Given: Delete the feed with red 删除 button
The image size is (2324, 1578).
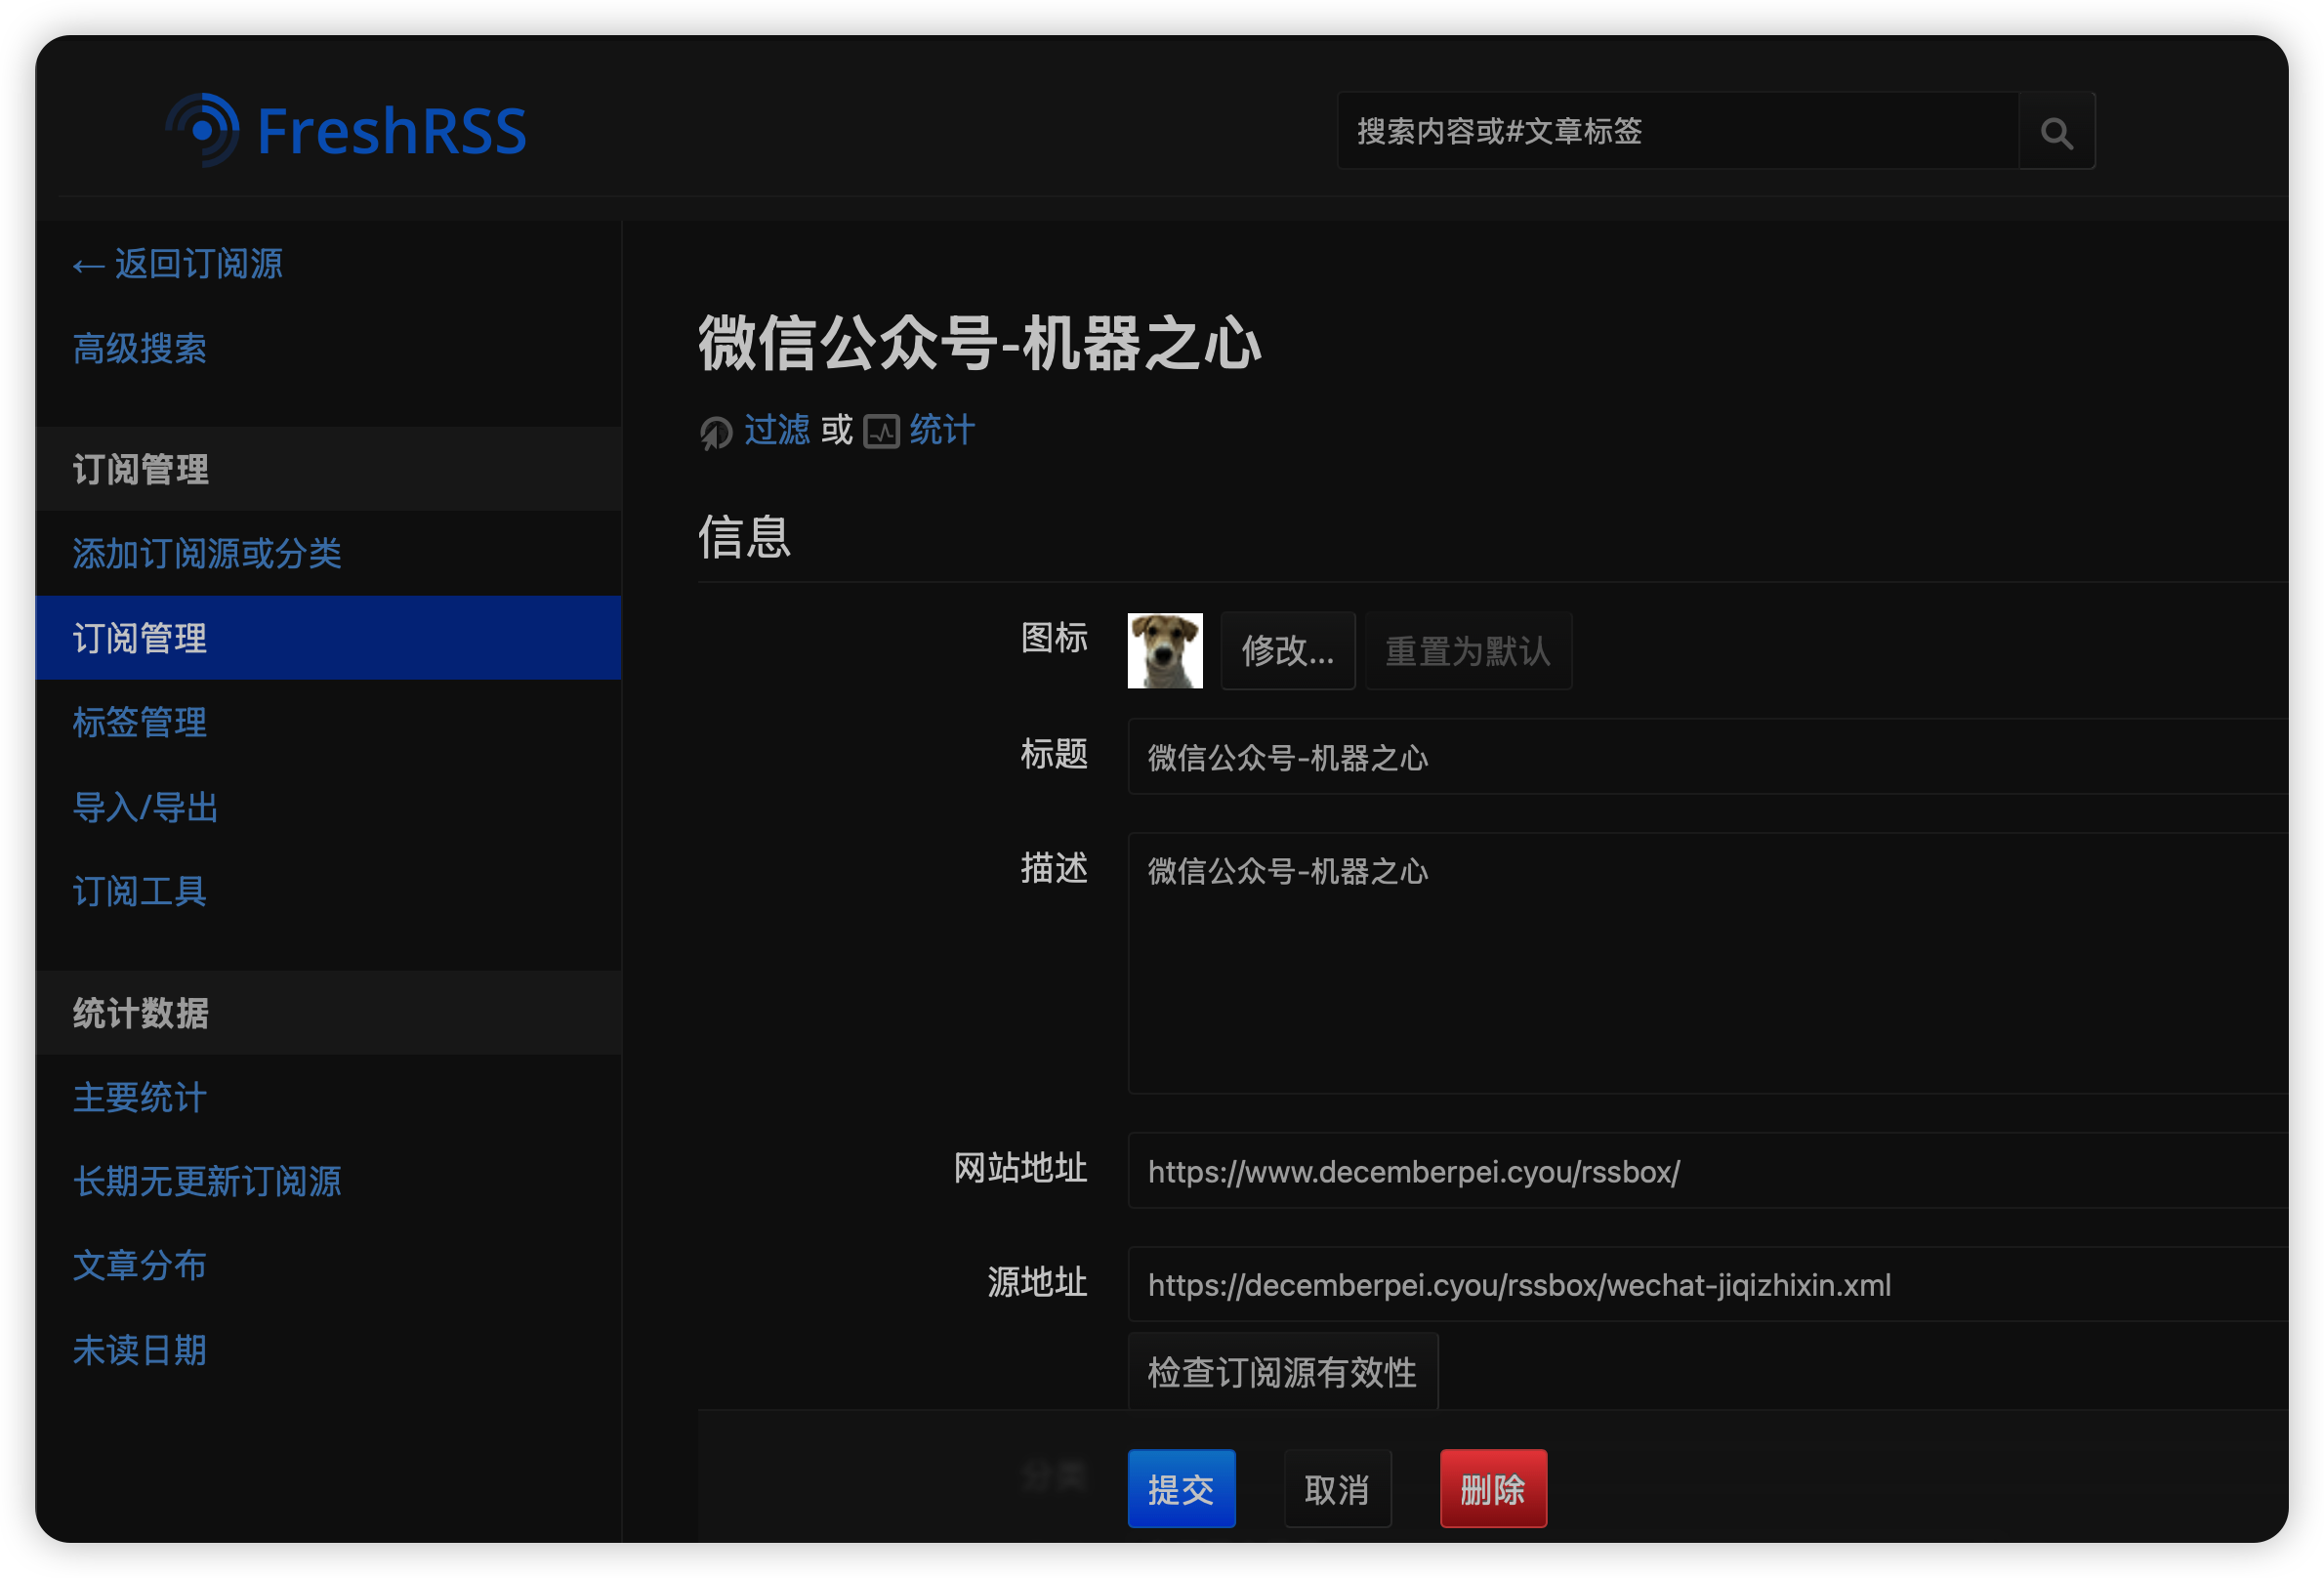Looking at the screenshot, I should pyautogui.click(x=1493, y=1489).
